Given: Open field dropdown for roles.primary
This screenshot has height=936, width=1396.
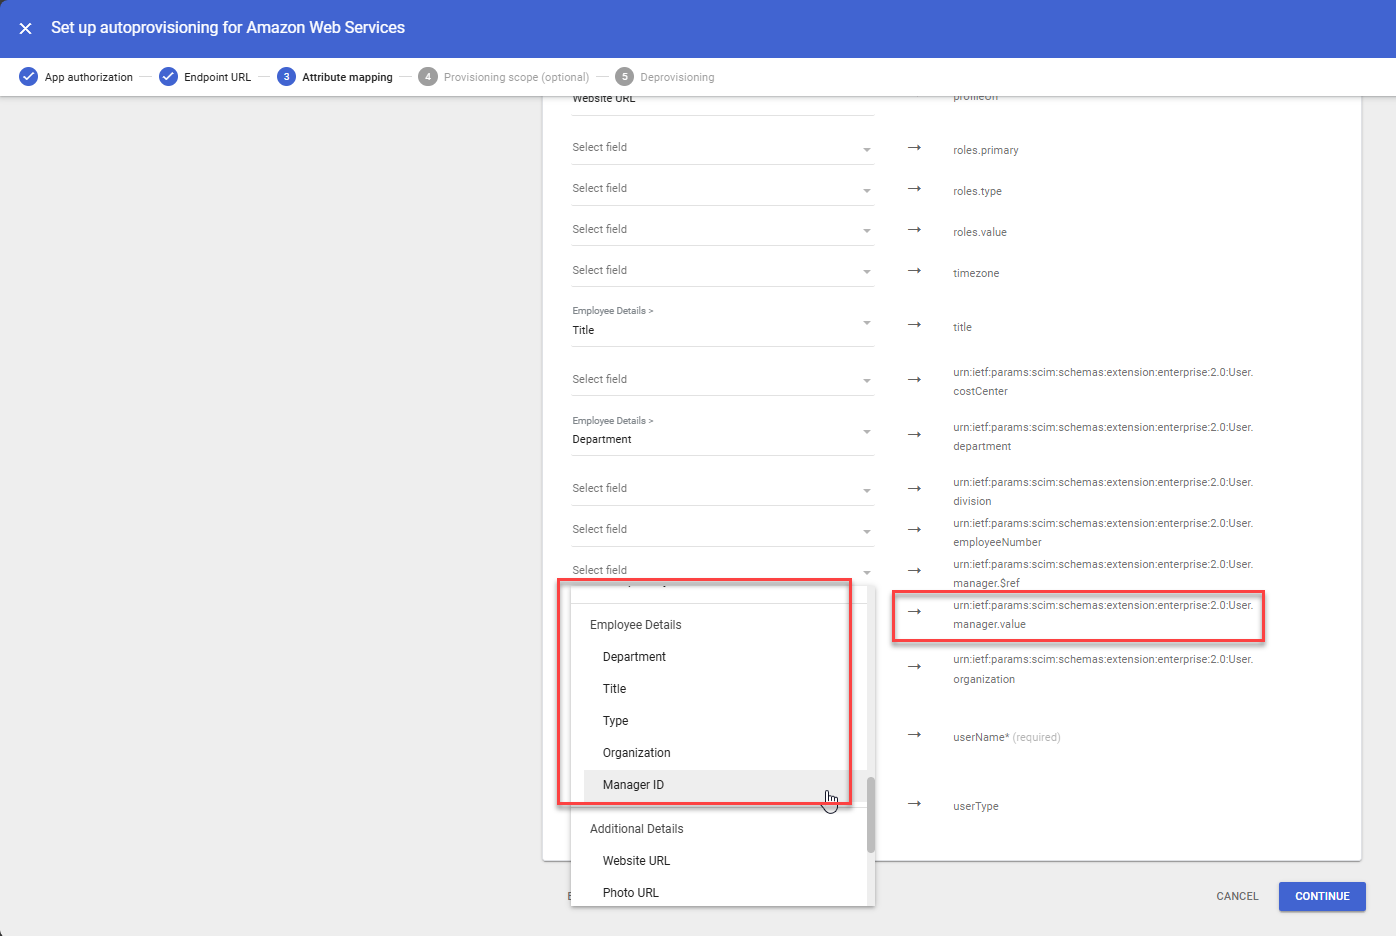Looking at the screenshot, I should click(x=723, y=148).
